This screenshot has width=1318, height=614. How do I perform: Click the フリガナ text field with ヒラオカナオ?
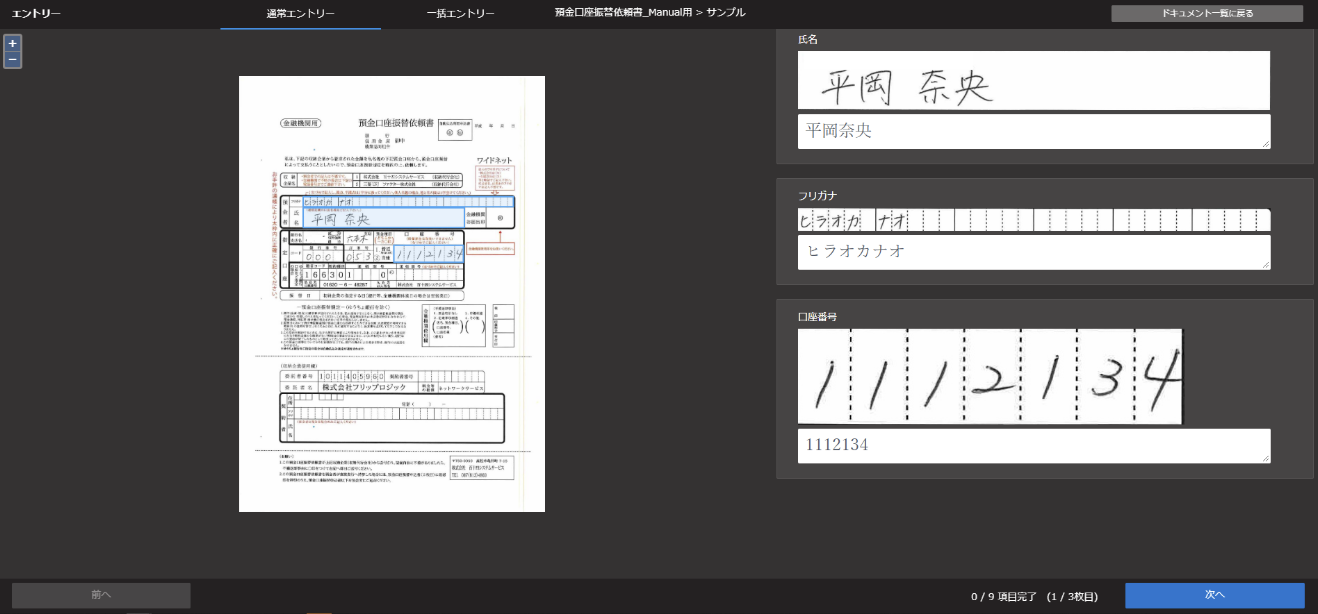point(1033,252)
